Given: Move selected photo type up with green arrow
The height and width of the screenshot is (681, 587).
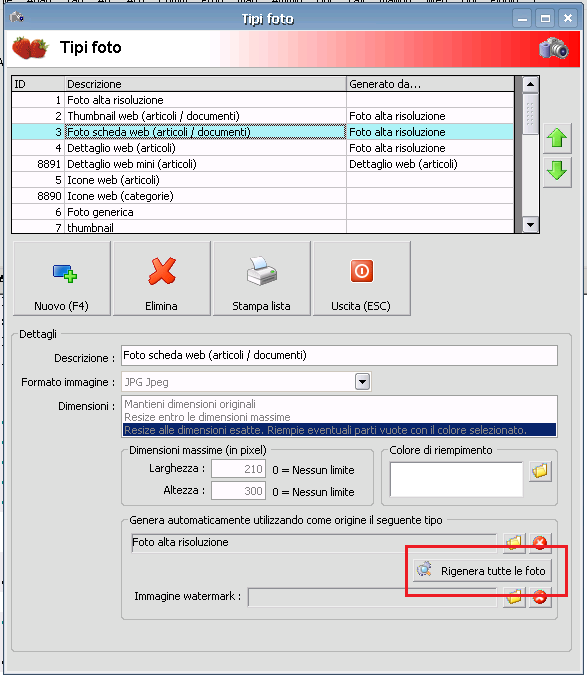Looking at the screenshot, I should (x=557, y=139).
